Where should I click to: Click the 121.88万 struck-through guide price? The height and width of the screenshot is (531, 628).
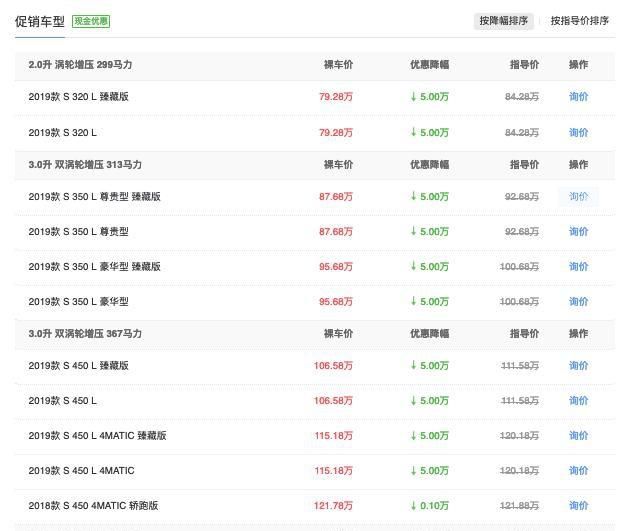coord(519,506)
